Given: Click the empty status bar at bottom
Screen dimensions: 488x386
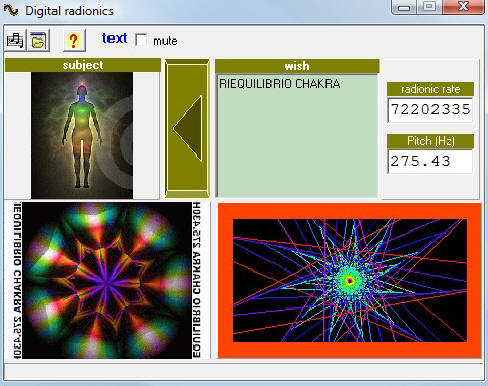Looking at the screenshot, I should coord(244,371).
